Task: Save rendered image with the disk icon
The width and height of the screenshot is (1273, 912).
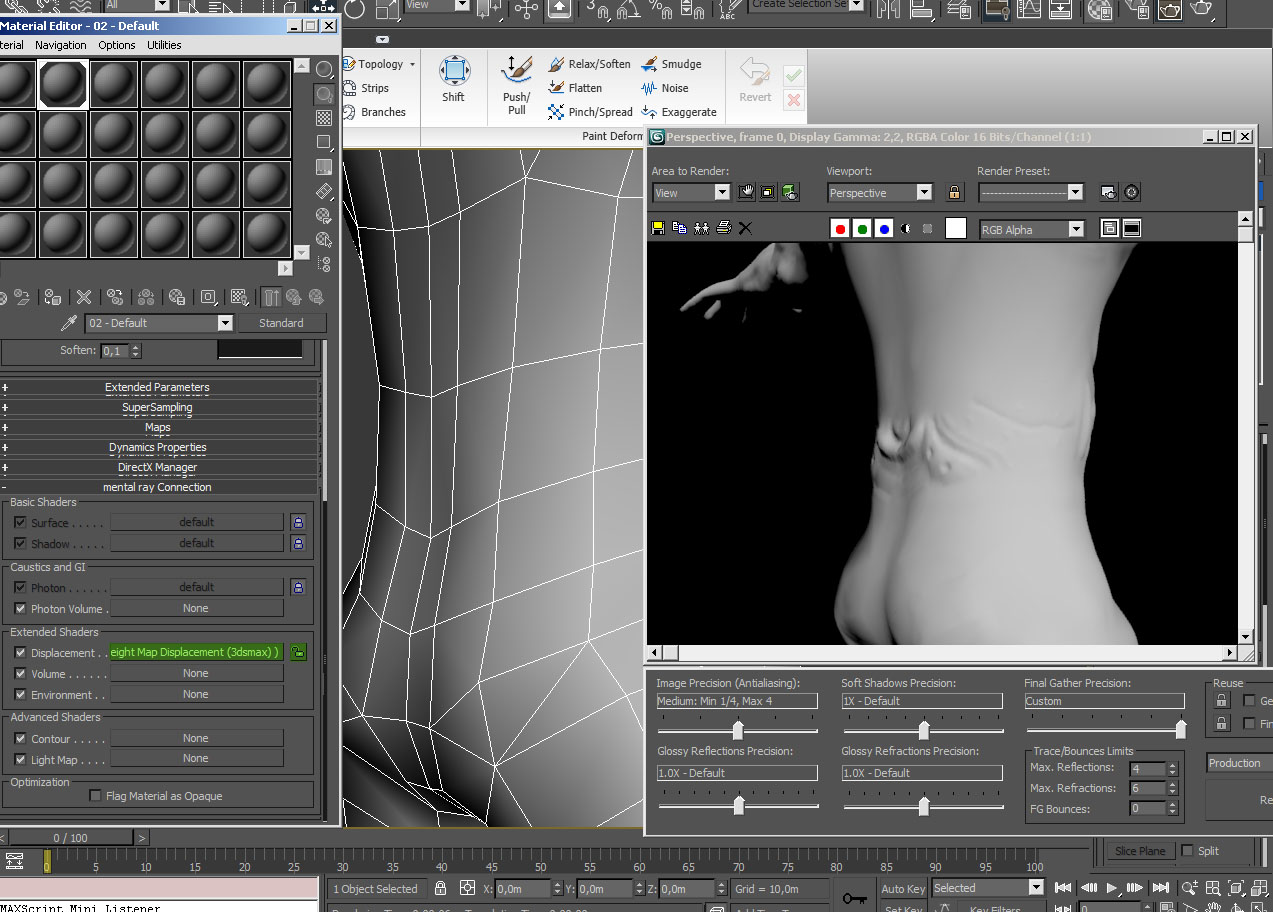Action: [x=658, y=228]
